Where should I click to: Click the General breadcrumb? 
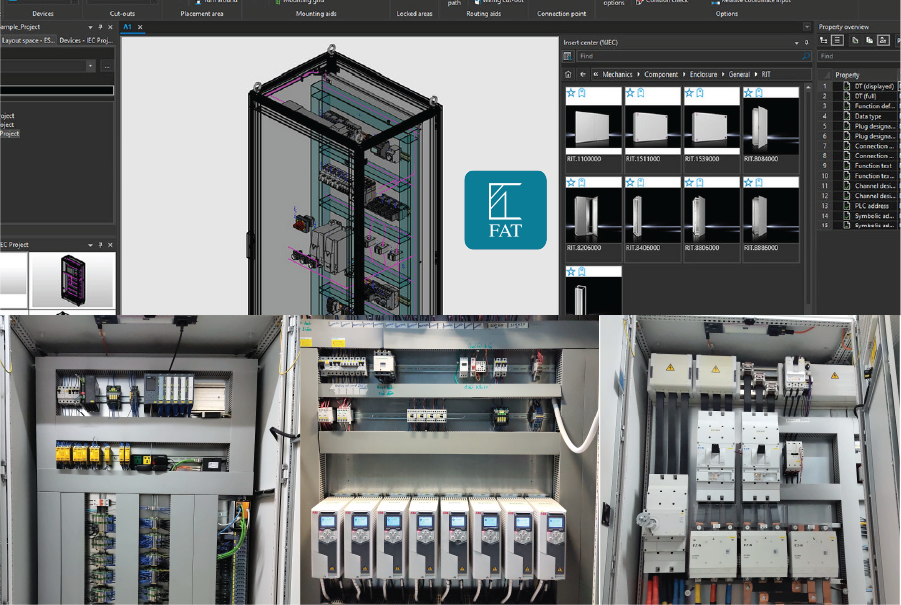(x=739, y=74)
